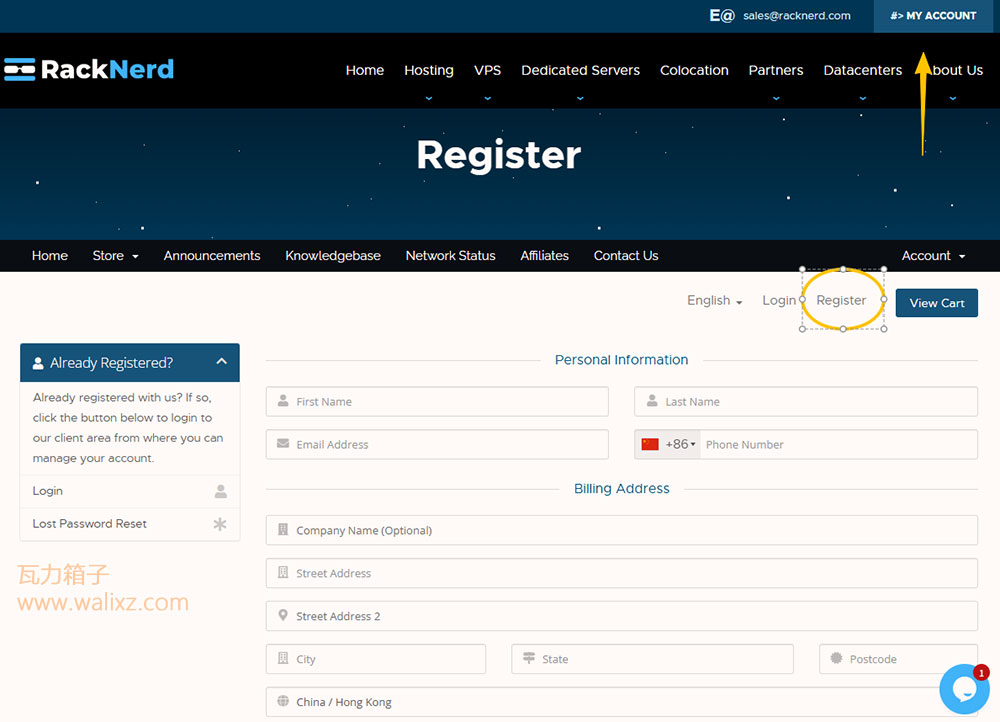1000x722 pixels.
Task: Open the Store dropdown menu
Action: point(115,256)
